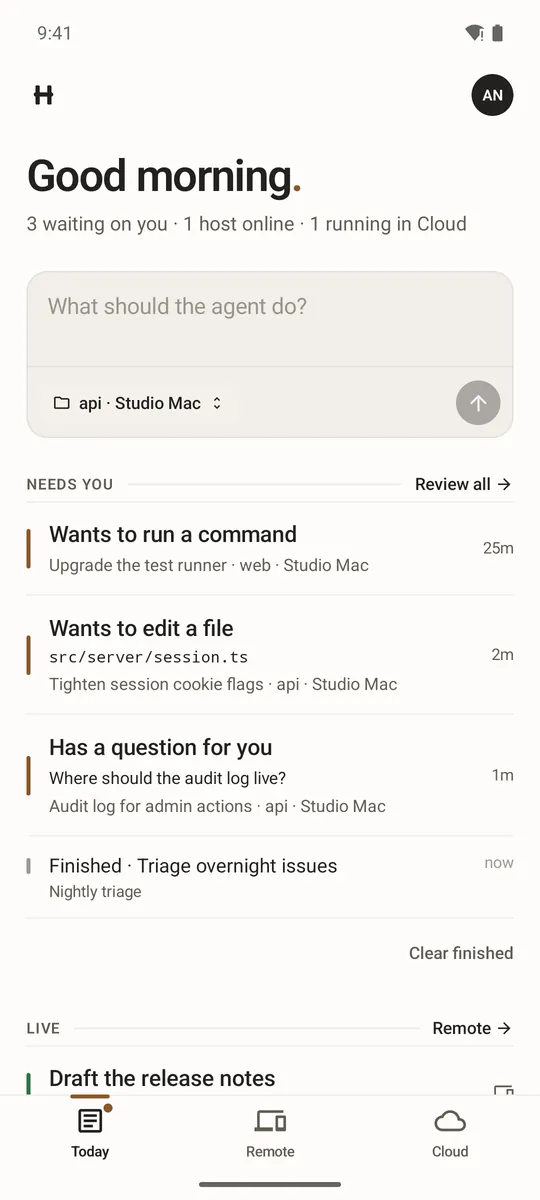Open the api · Studio Mac workspace selector

pyautogui.click(x=138, y=403)
